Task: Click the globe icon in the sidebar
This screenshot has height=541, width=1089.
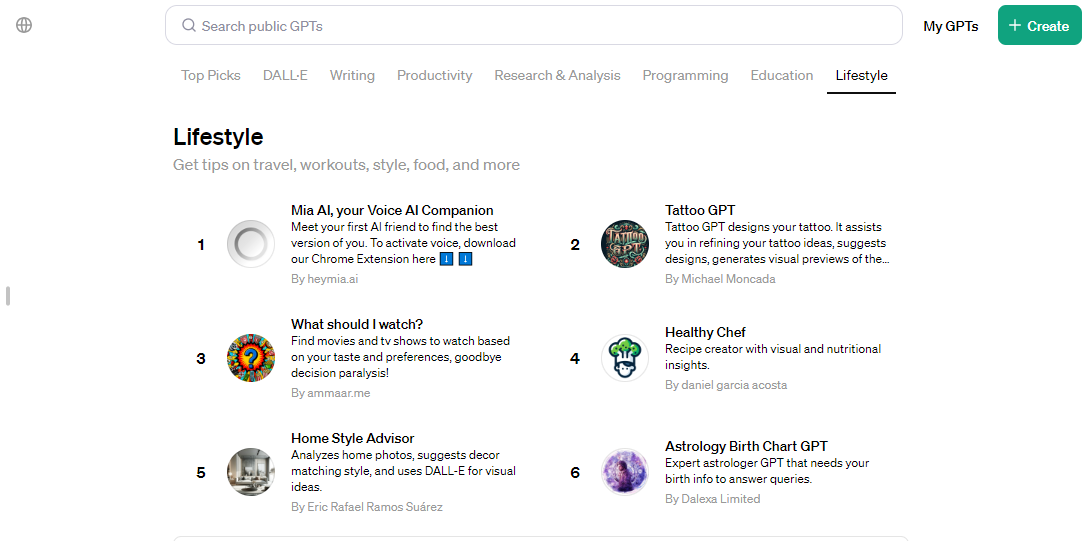Action: tap(24, 25)
